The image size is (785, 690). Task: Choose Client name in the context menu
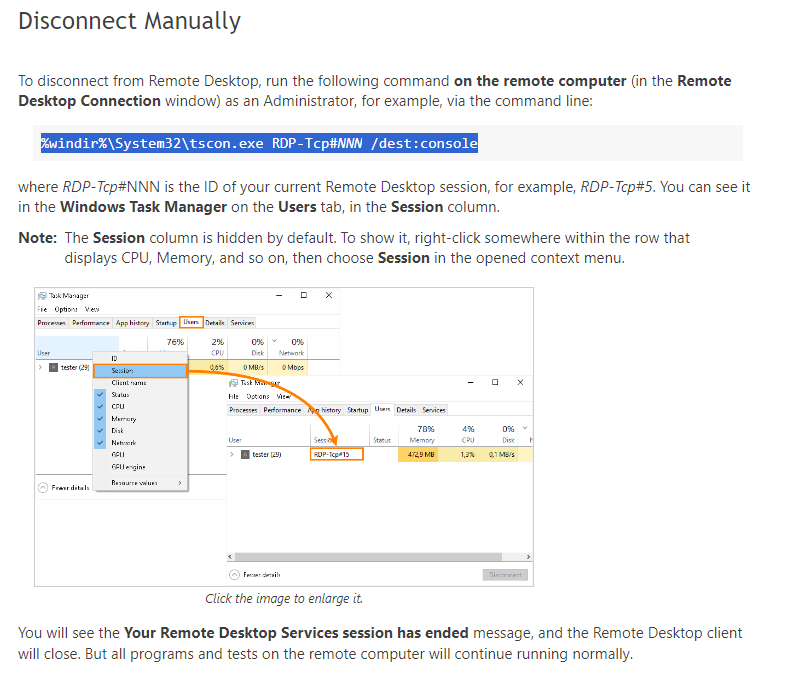tap(140, 383)
